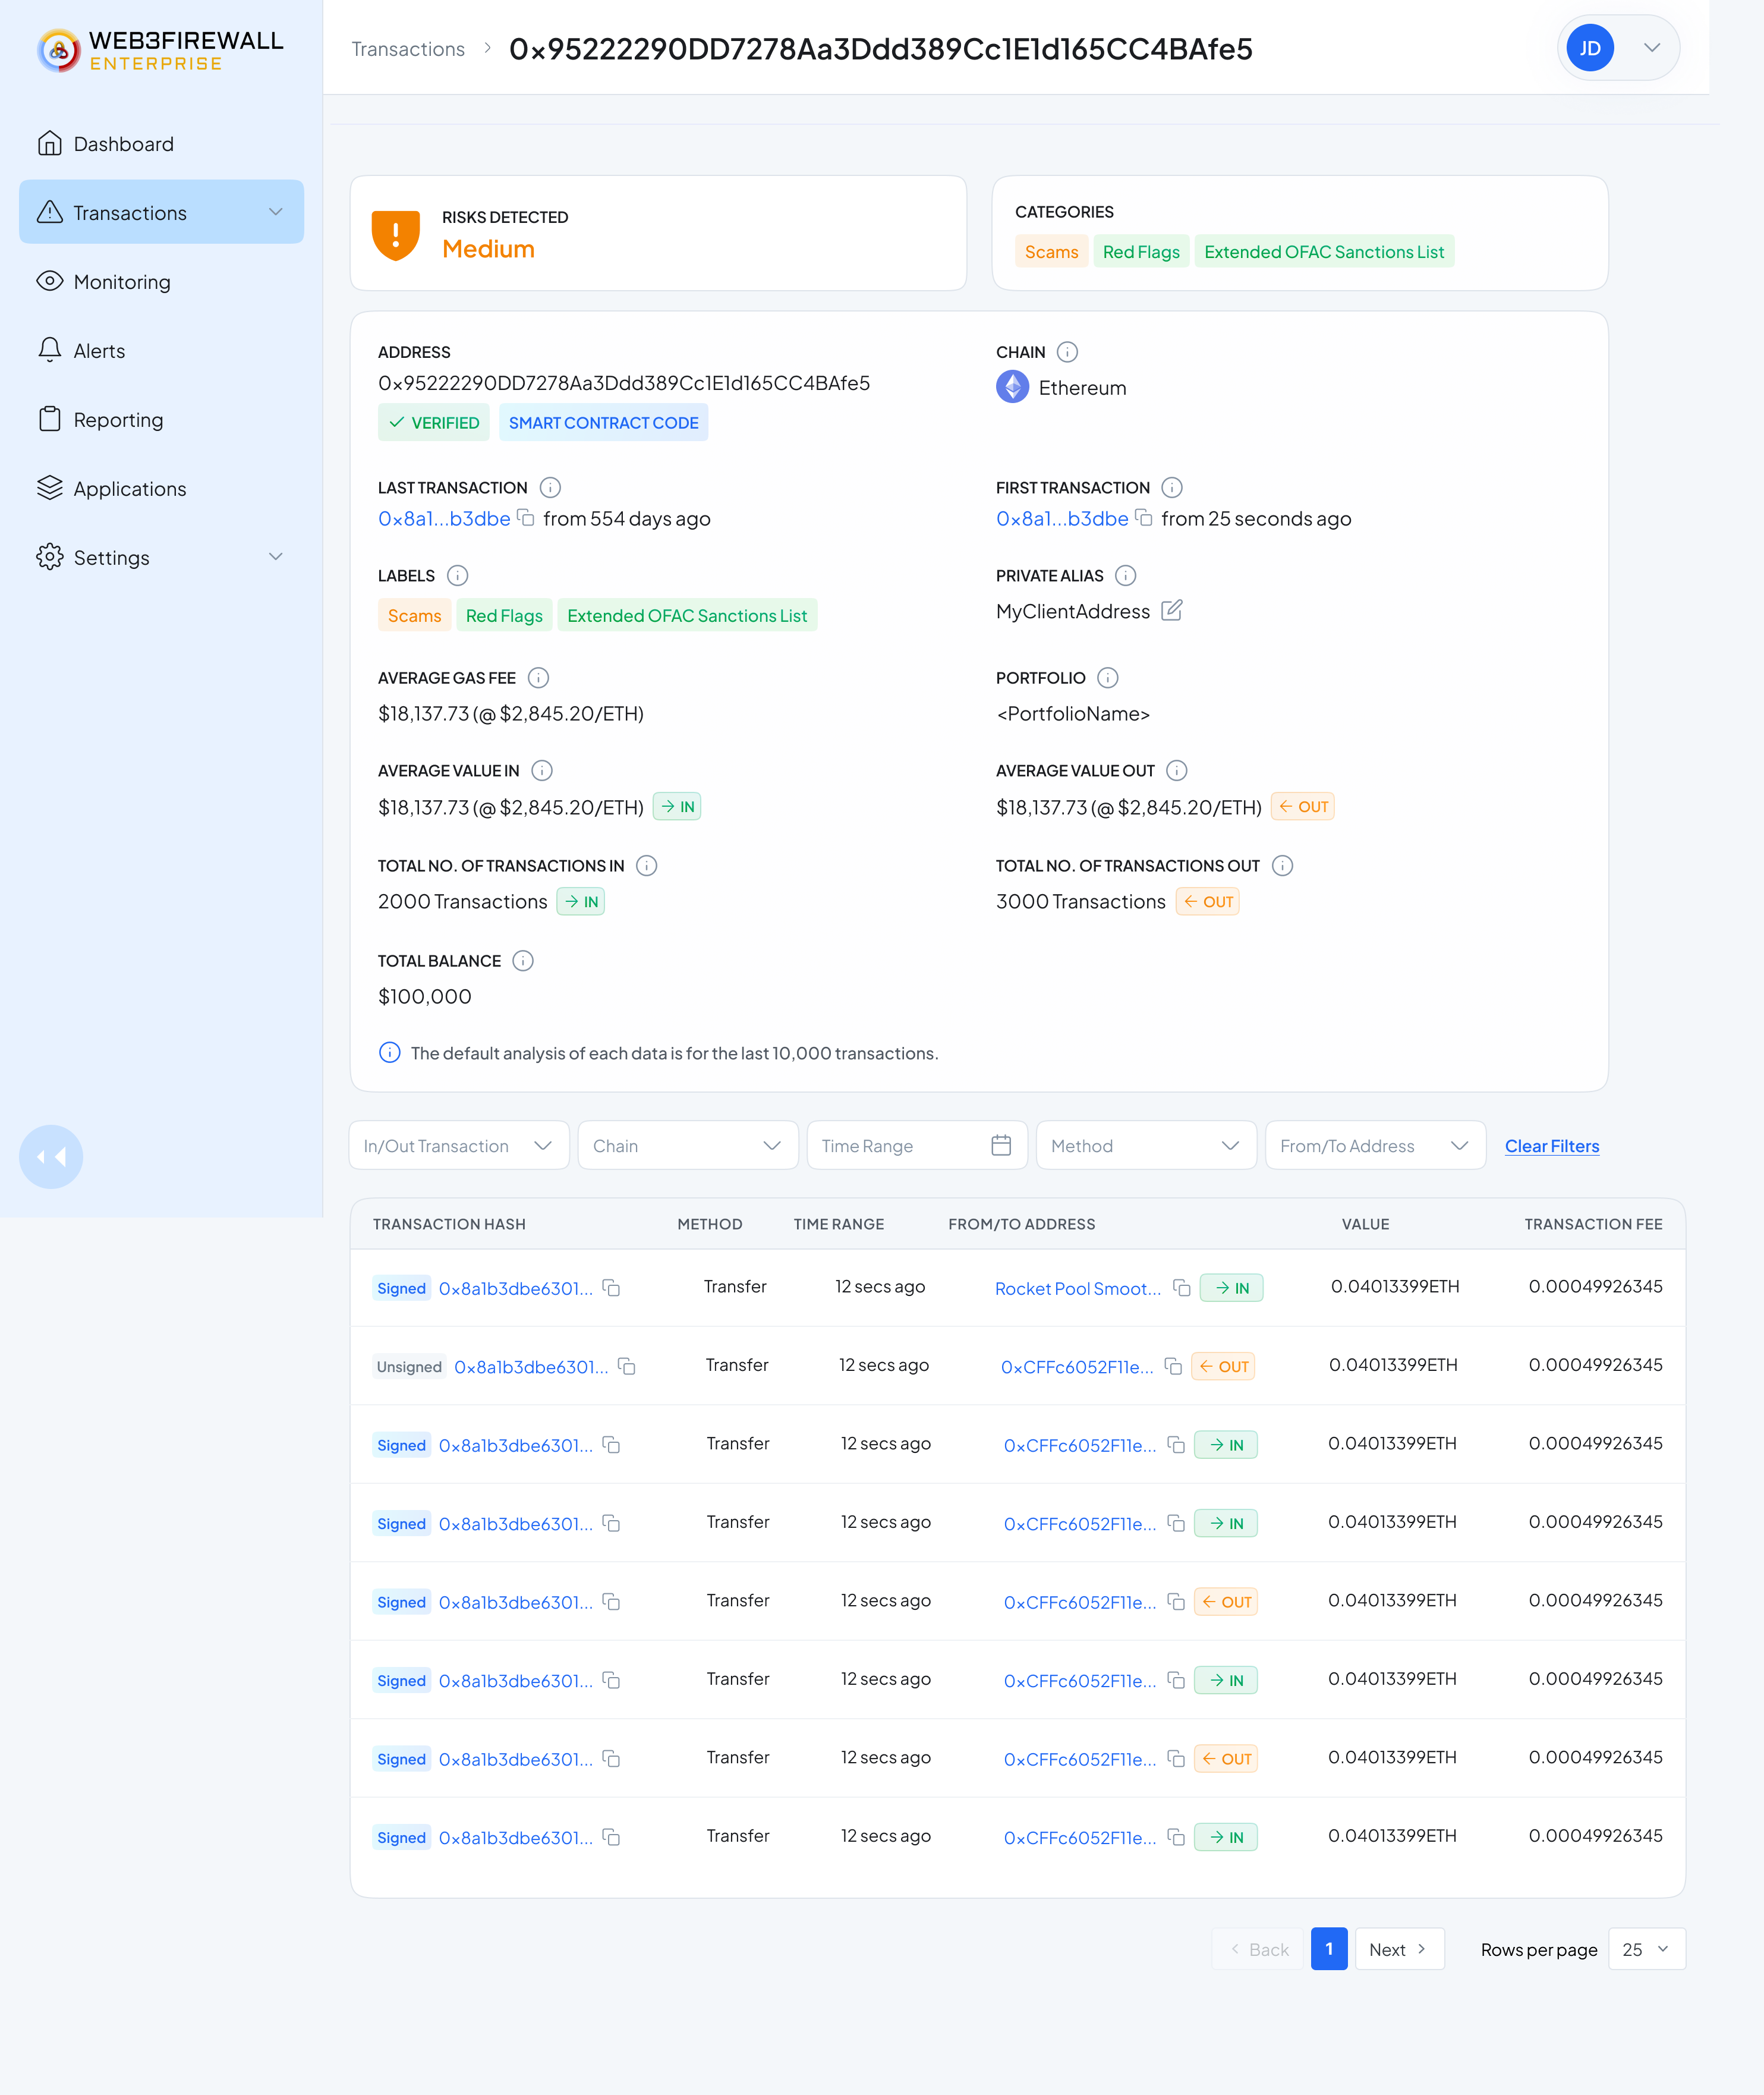Click the Clear Filters link

[x=1552, y=1146]
